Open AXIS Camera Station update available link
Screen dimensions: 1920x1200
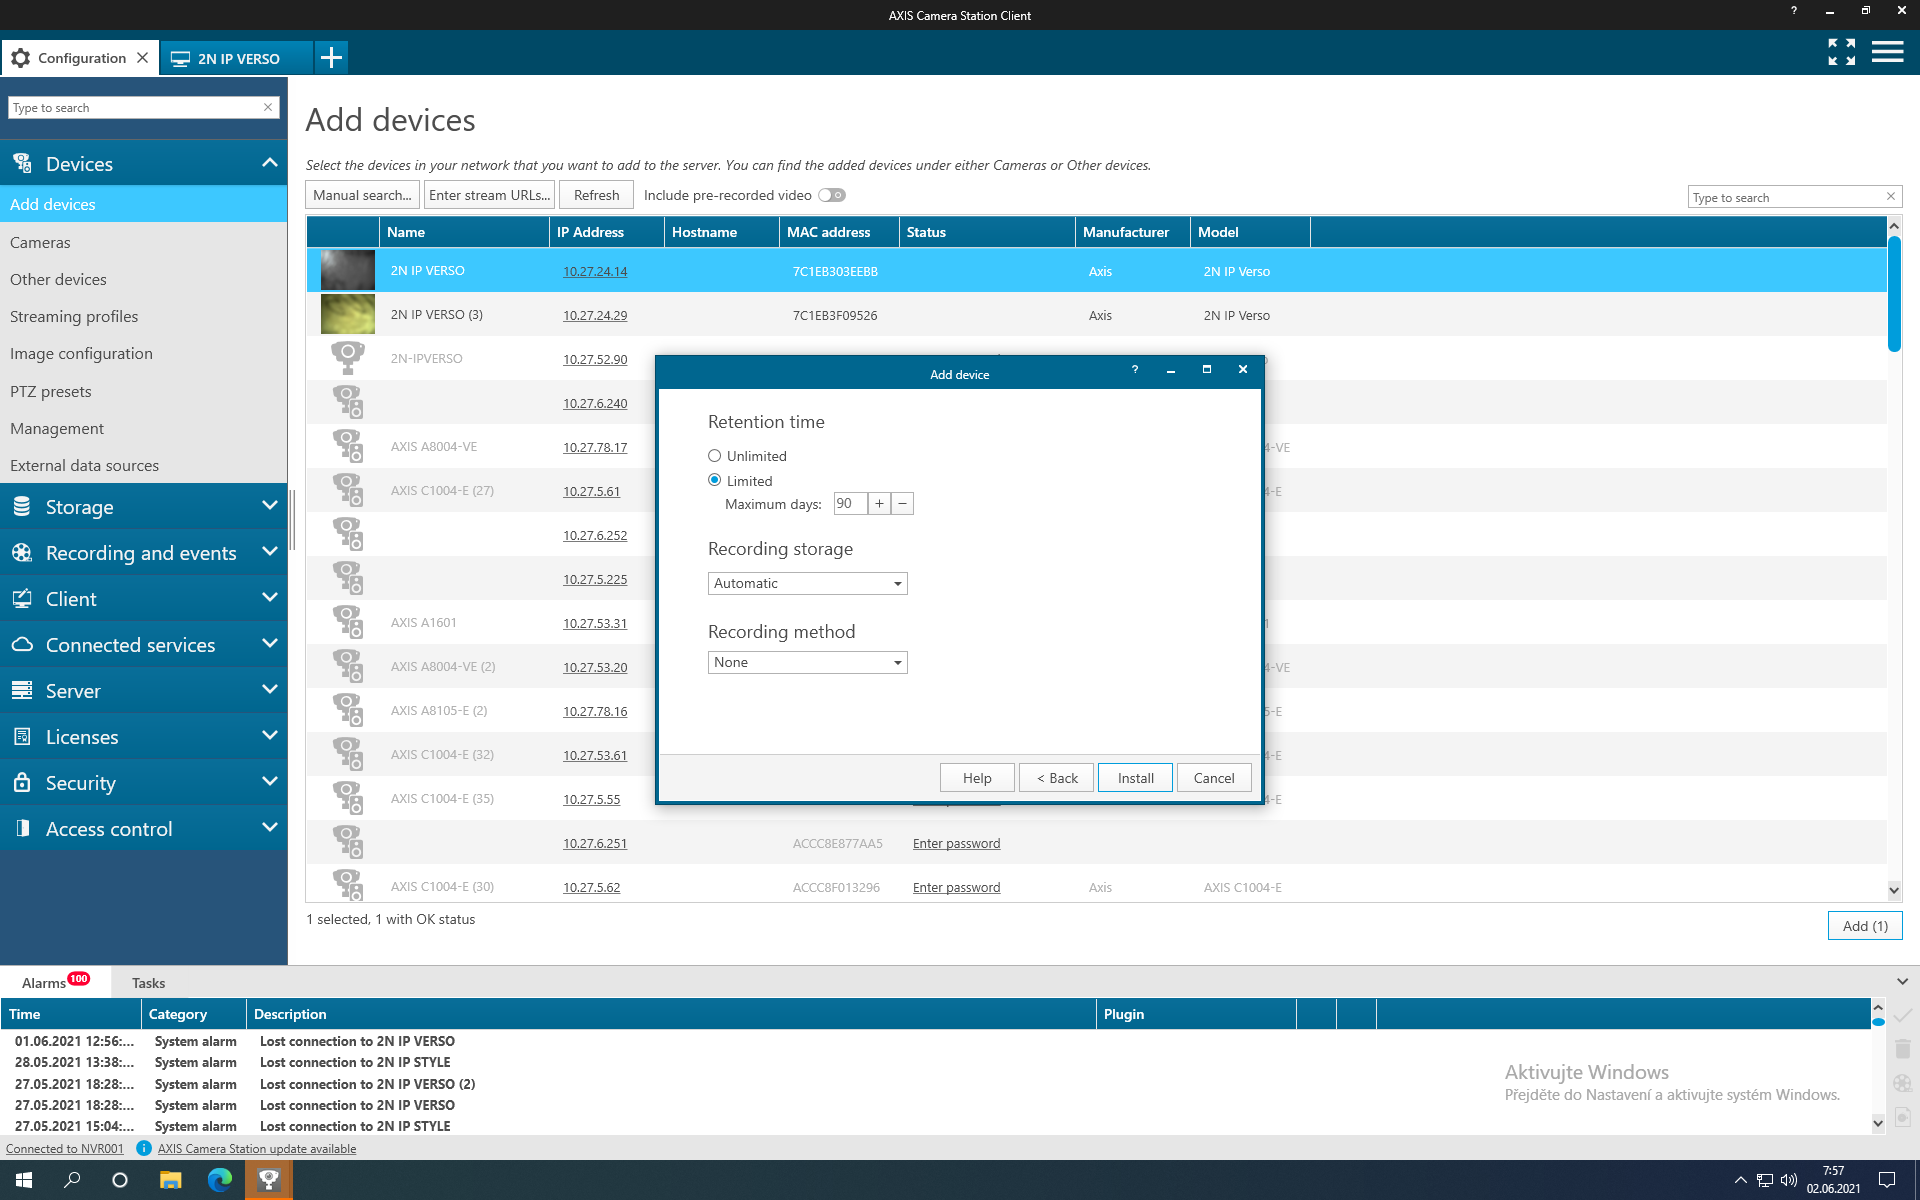[257, 1148]
